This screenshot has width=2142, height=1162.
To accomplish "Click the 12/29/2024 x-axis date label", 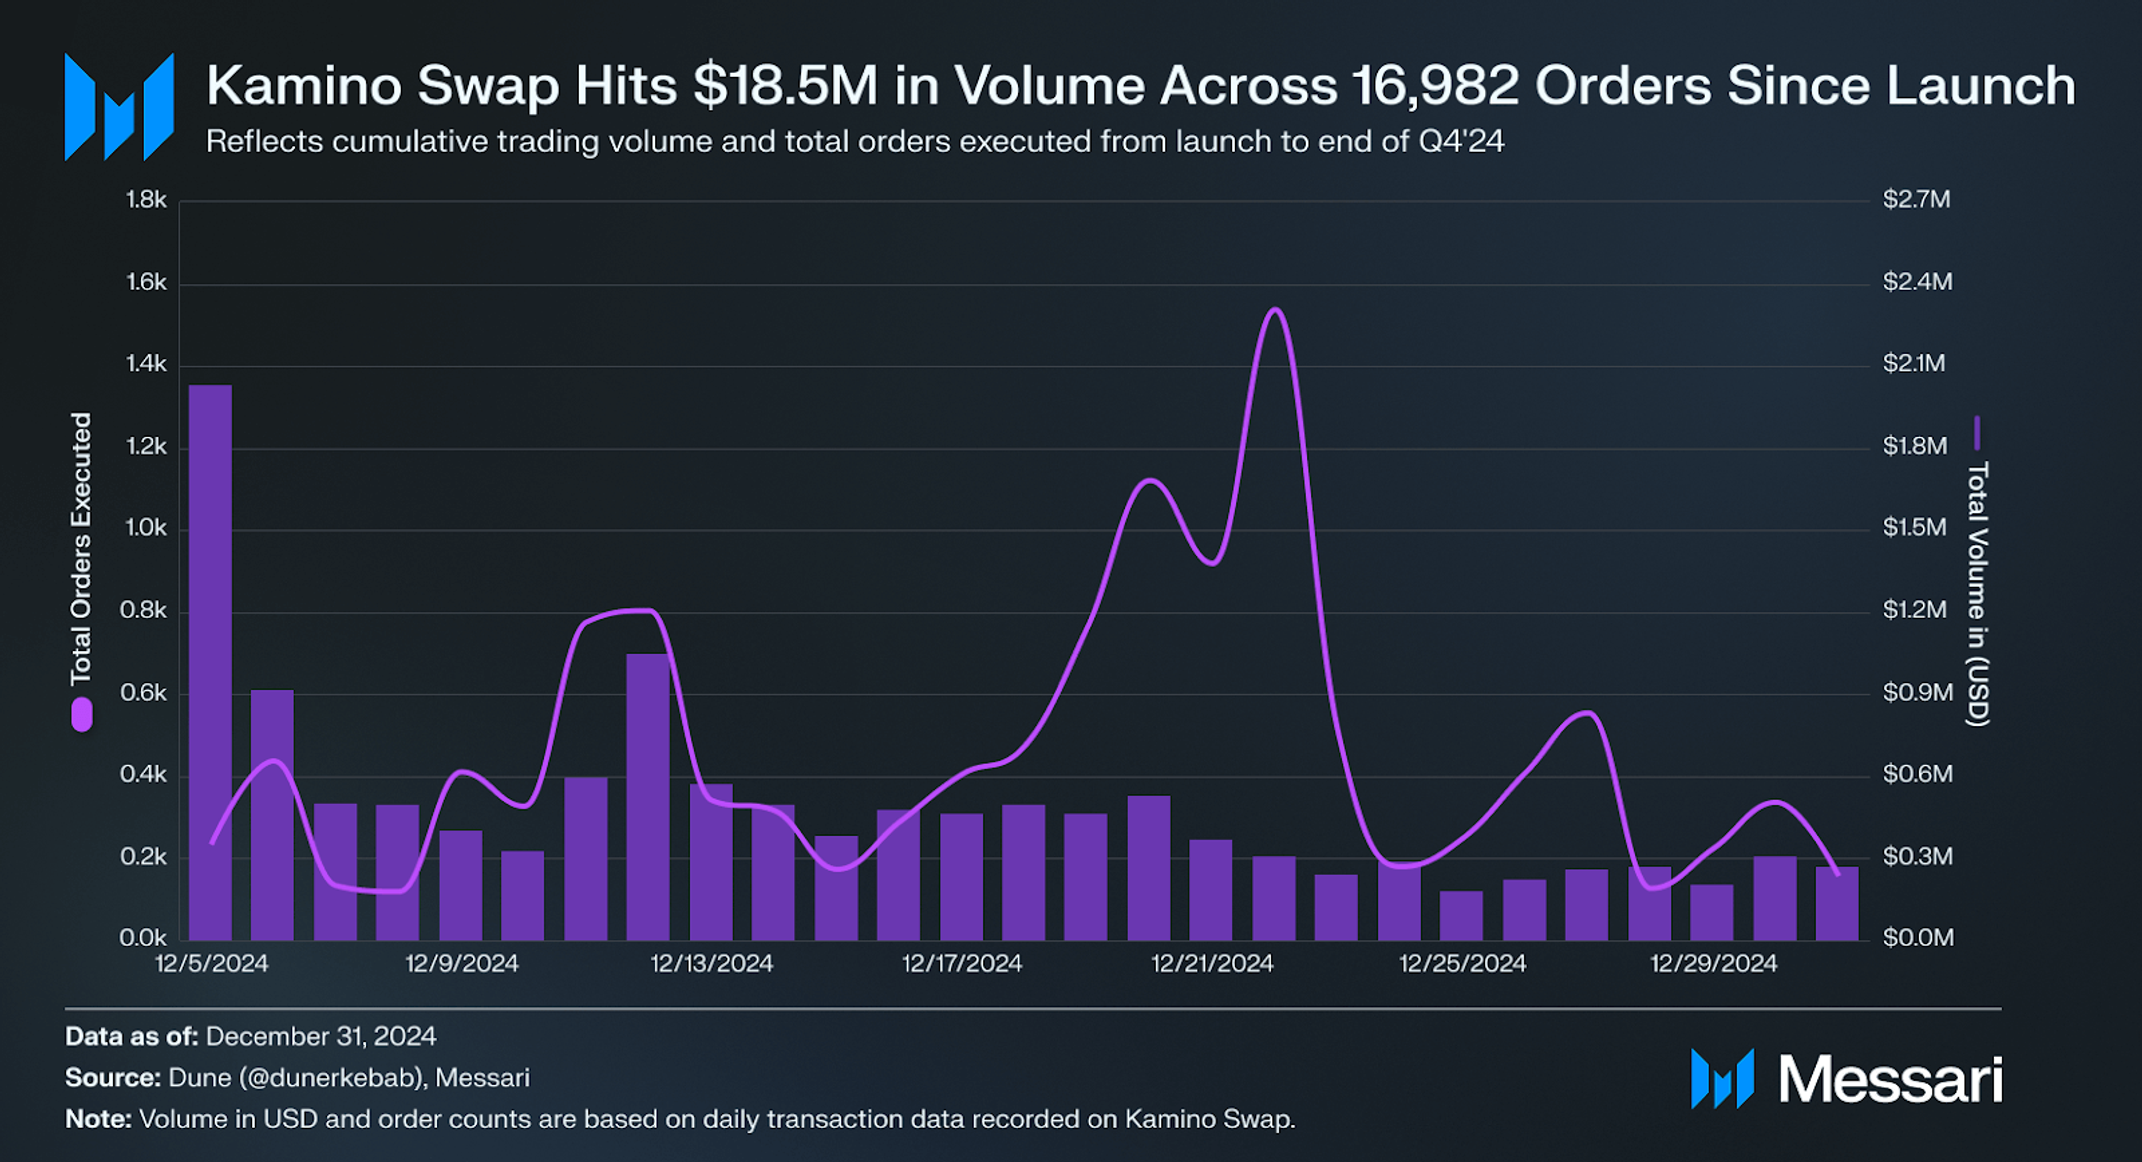I will (x=1713, y=964).
